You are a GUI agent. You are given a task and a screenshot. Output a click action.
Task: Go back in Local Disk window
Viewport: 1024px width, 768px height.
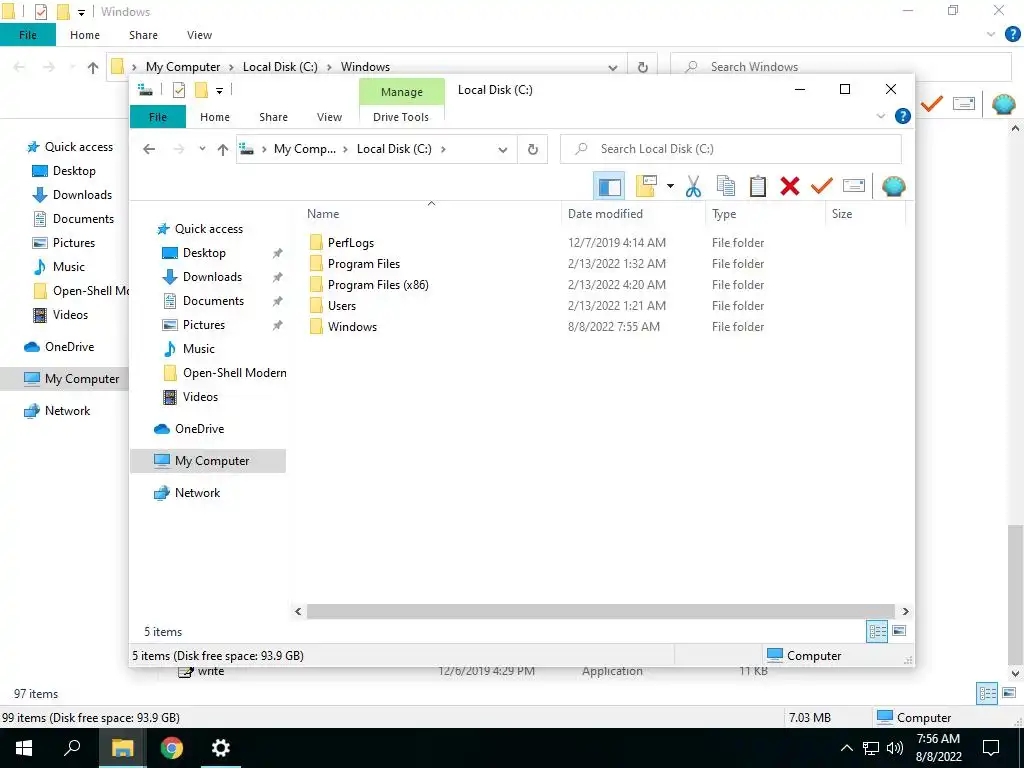point(149,150)
